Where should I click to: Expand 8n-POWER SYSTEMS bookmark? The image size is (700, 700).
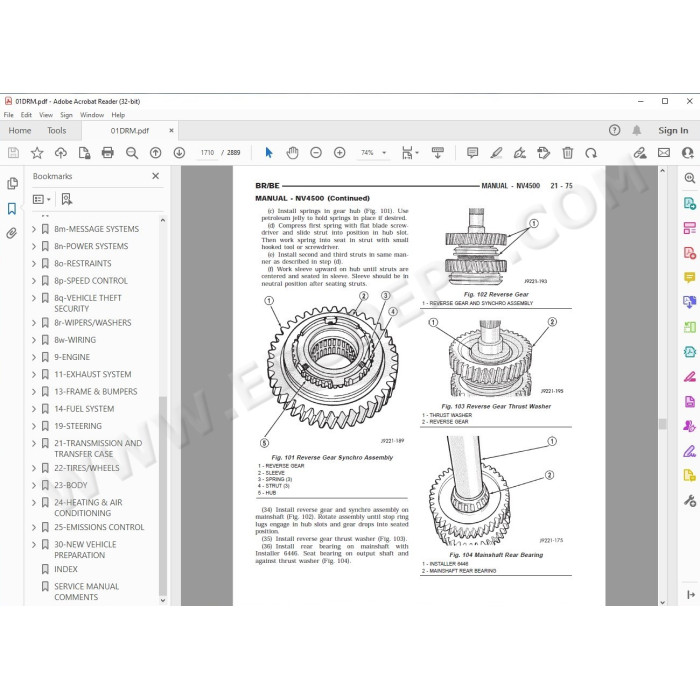pos(34,246)
